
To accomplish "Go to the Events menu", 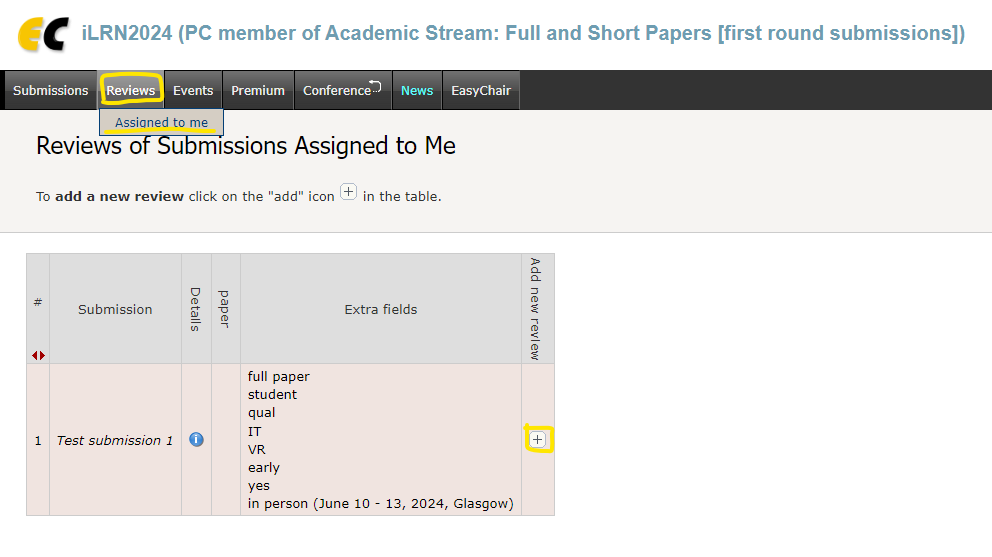I will pos(193,90).
